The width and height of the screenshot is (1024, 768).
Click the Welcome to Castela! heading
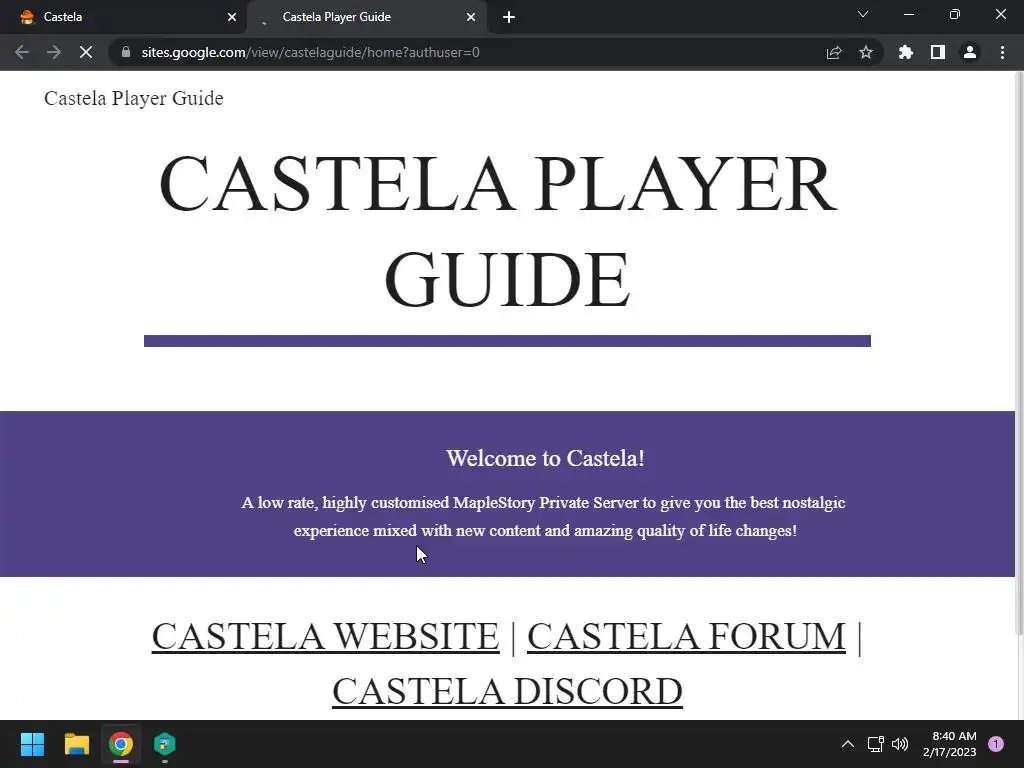coord(545,458)
